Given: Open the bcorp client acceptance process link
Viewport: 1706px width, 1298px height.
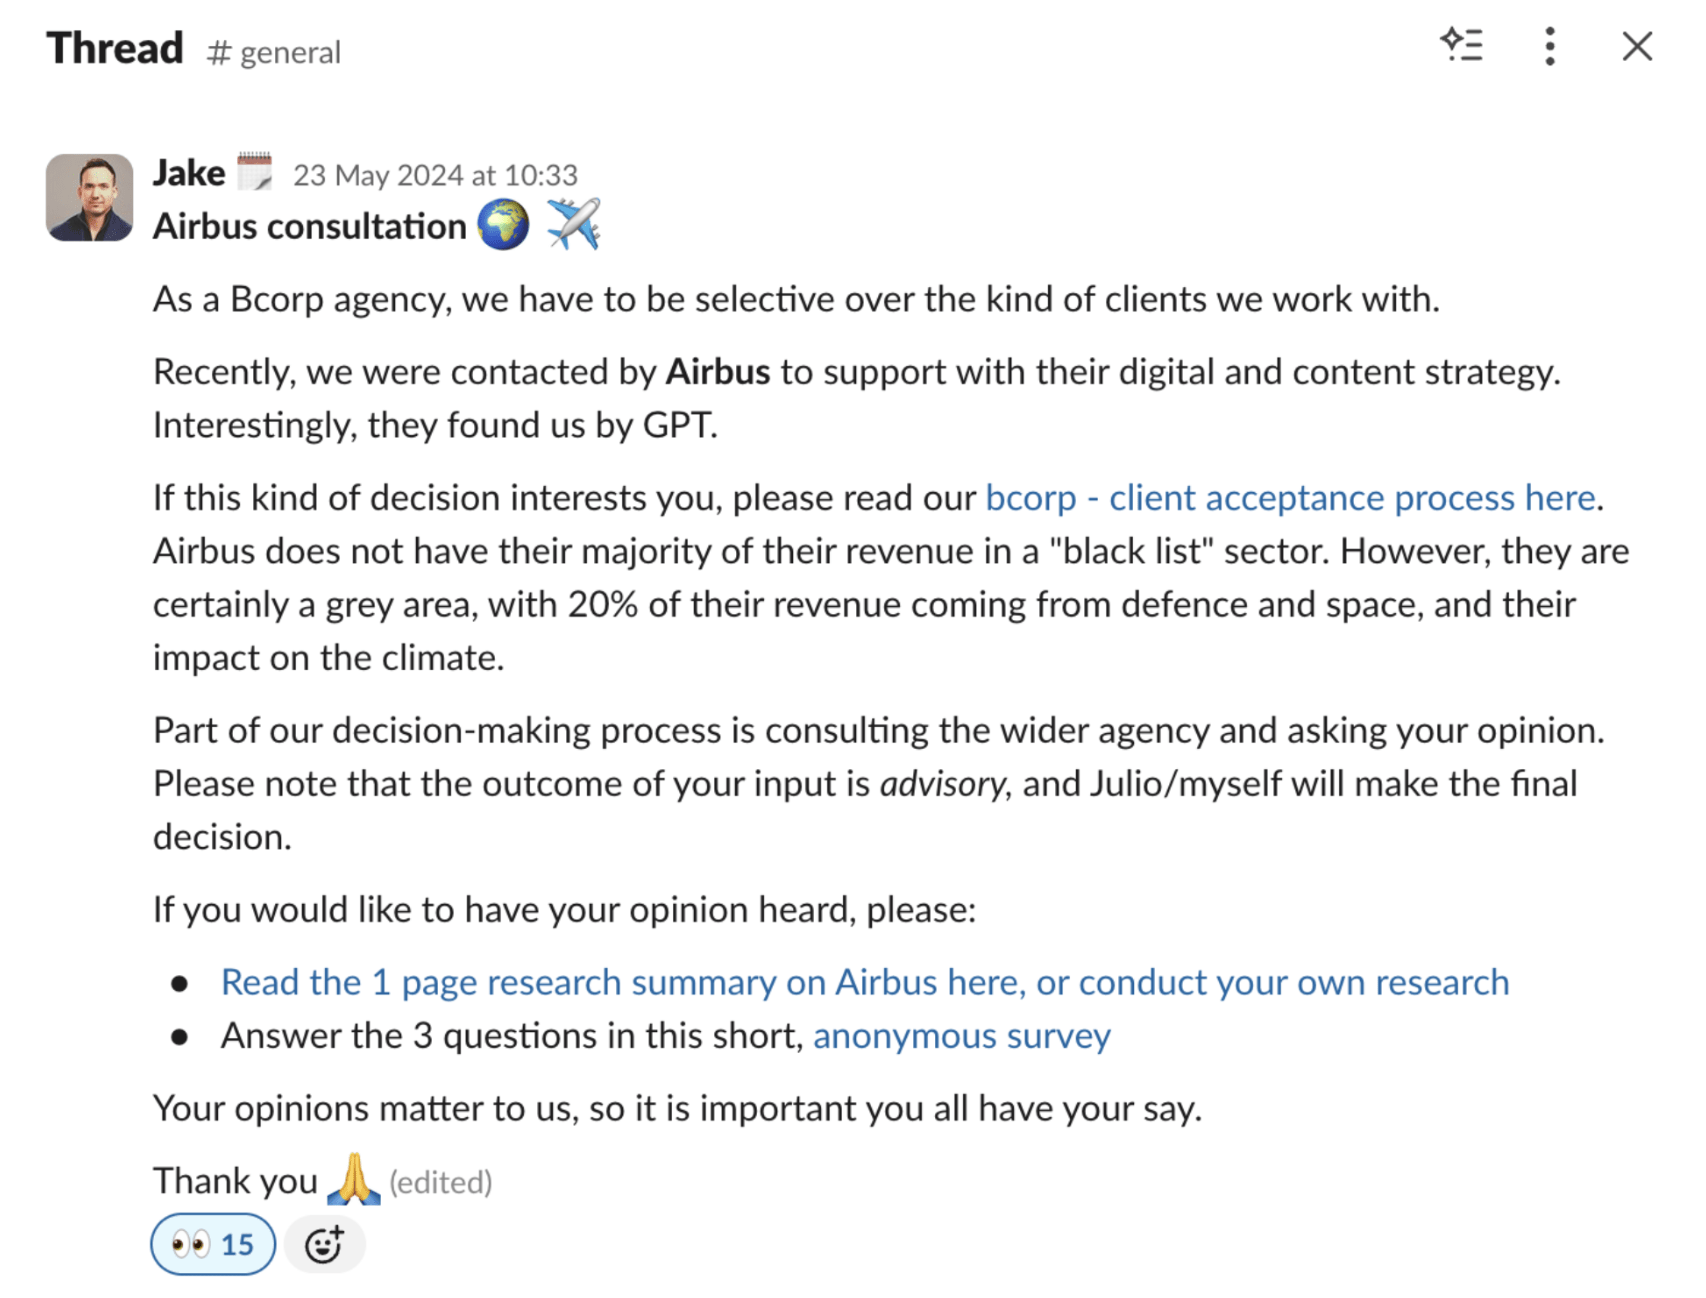Looking at the screenshot, I should pos(1290,498).
